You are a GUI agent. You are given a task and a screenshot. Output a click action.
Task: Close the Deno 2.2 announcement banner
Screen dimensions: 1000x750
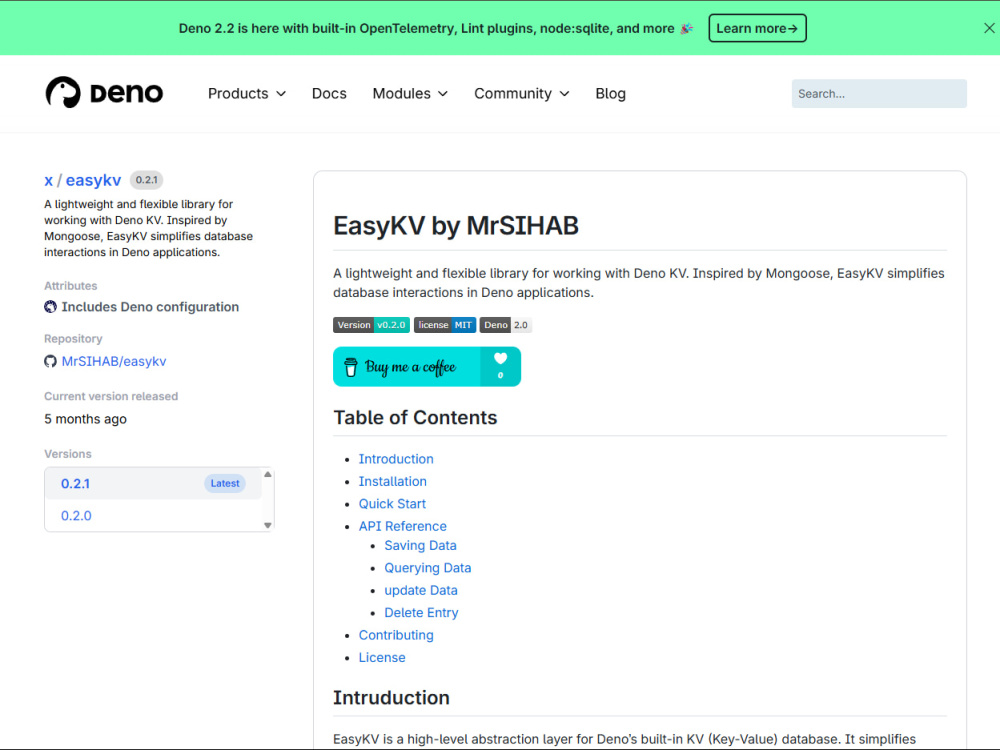pos(989,28)
